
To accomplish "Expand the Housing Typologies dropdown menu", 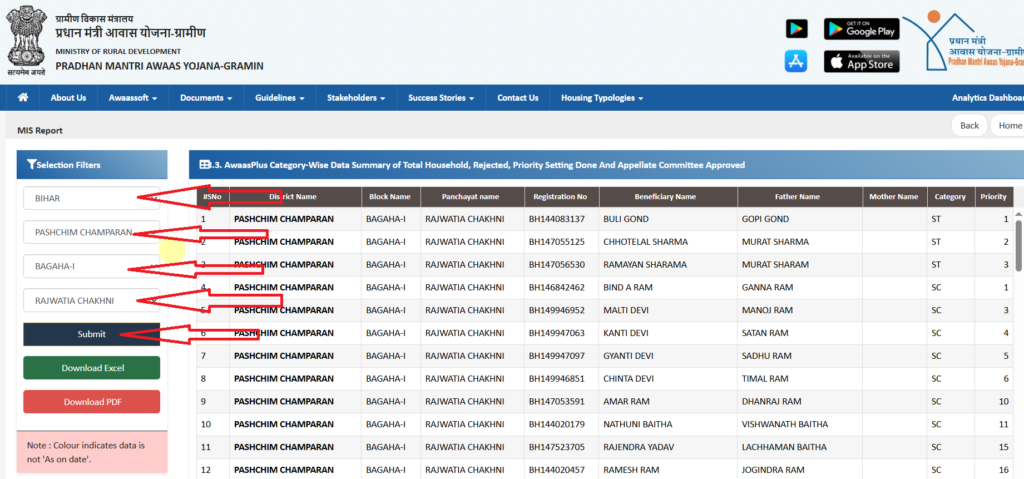I will pos(602,98).
